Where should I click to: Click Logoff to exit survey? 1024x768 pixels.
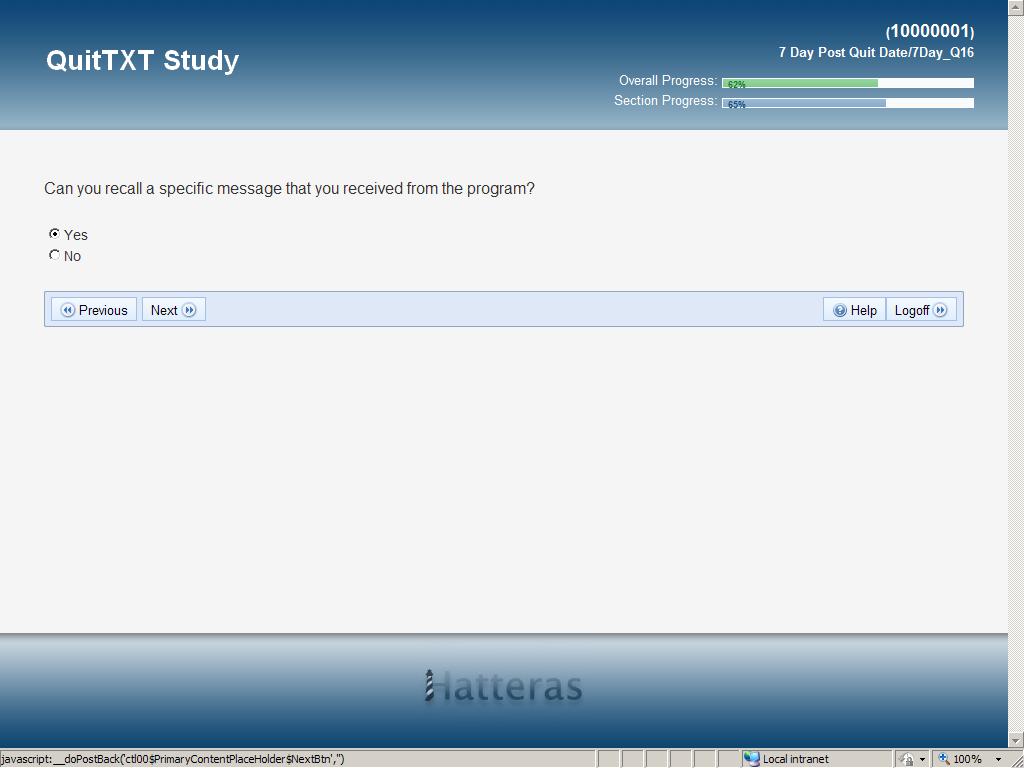921,310
